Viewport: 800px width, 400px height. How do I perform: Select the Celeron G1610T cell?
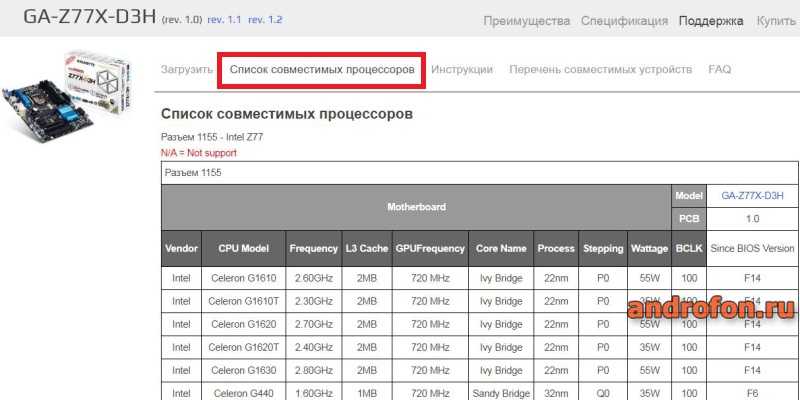pyautogui.click(x=243, y=301)
